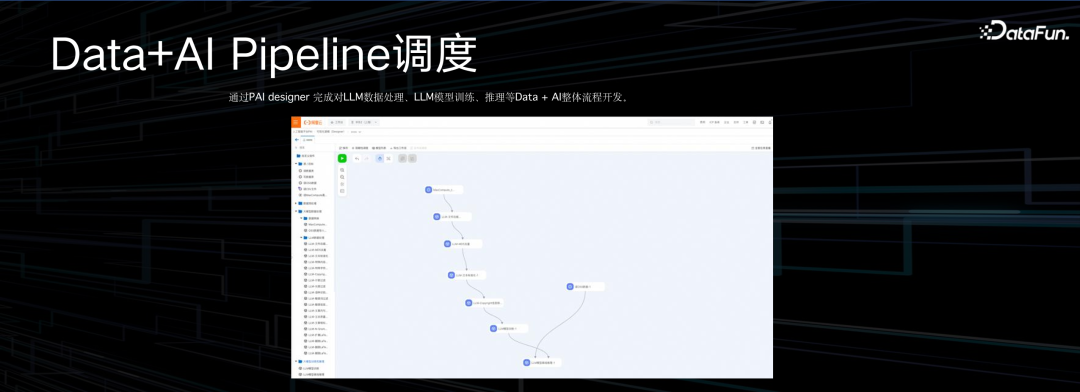
Task: Click the green Run pipeline button
Action: [342, 158]
